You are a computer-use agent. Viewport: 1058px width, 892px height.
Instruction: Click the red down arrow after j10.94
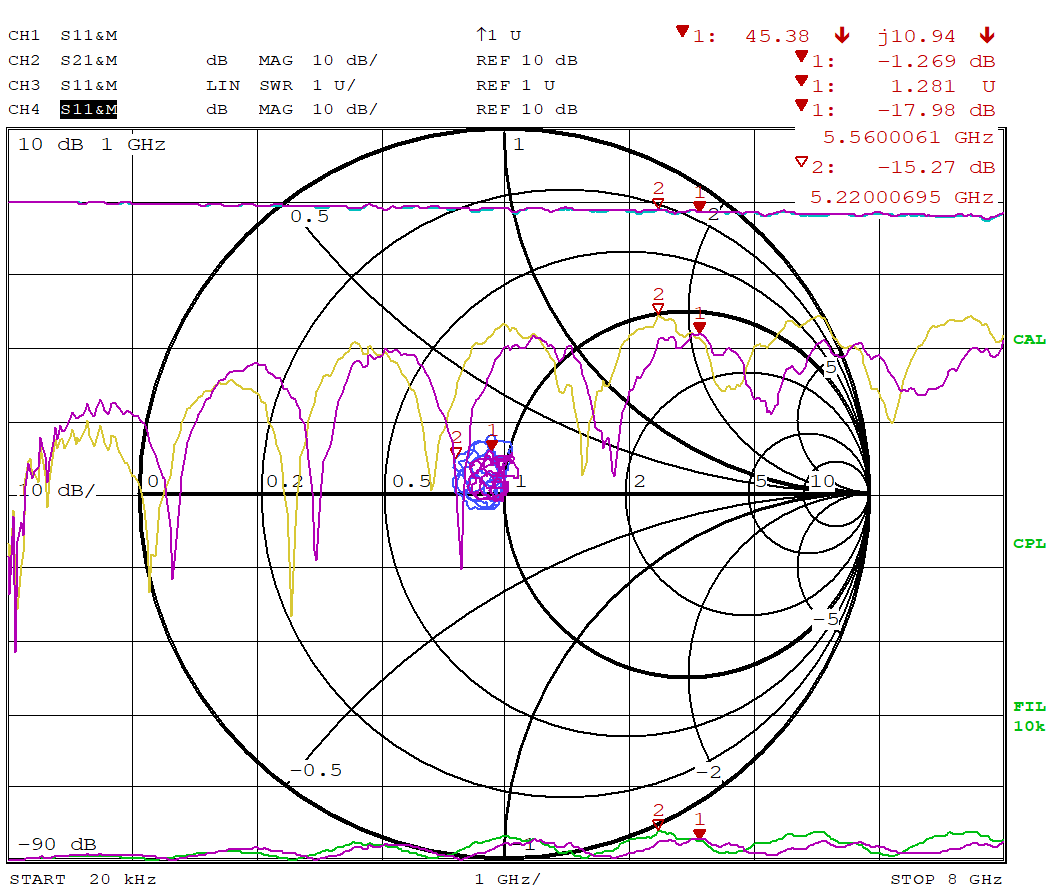[986, 35]
